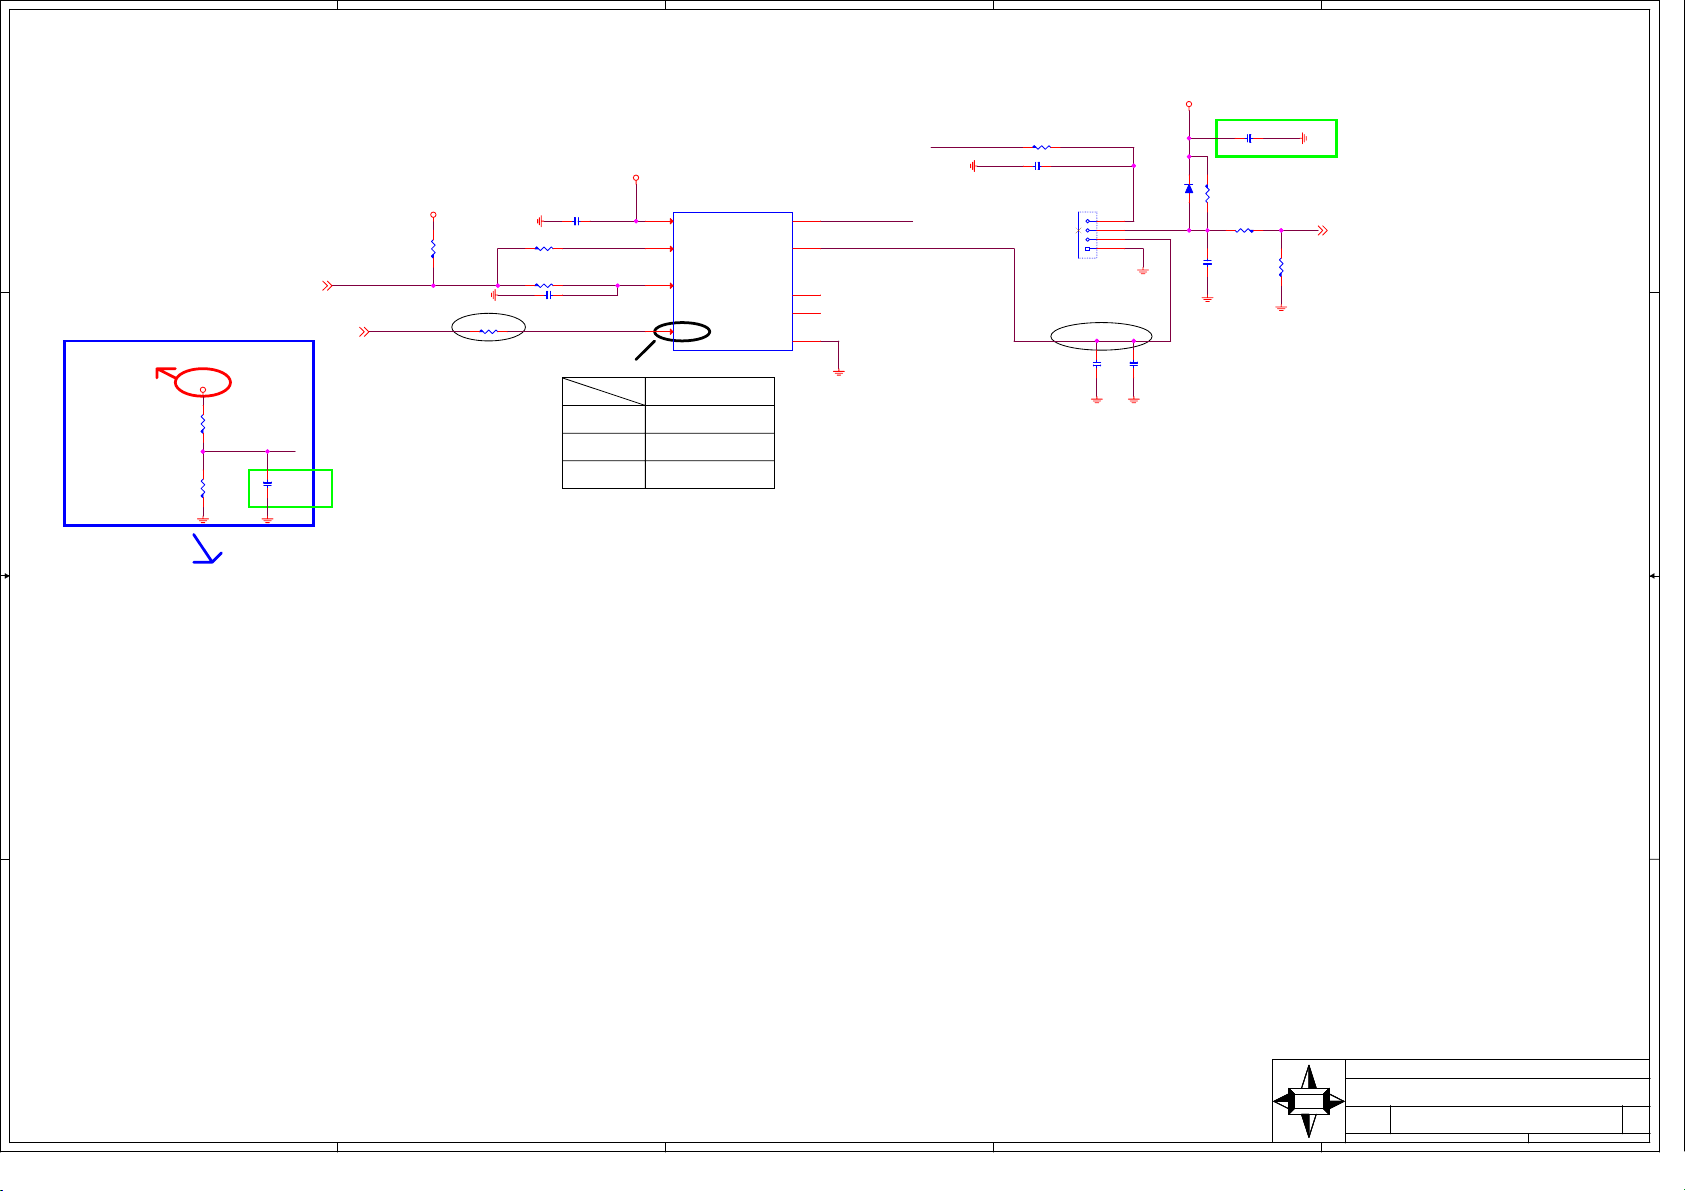Select the resistor inside the thin black ellipse

(x=488, y=331)
